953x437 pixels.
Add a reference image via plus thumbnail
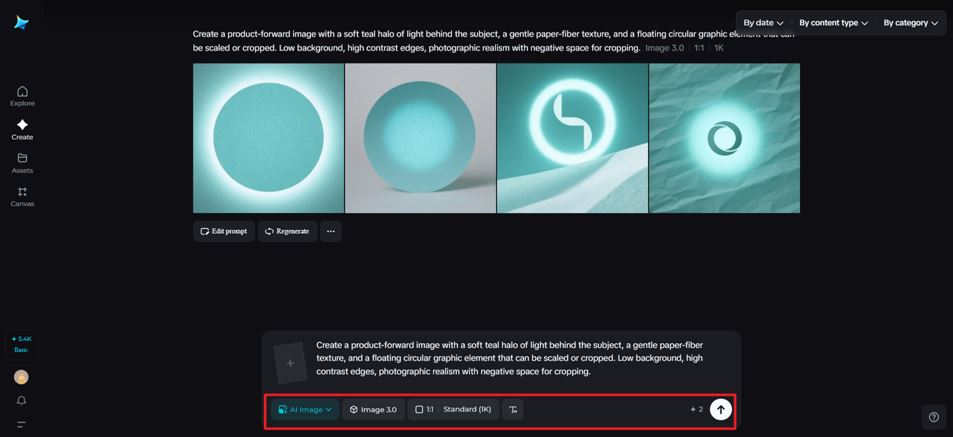coord(290,363)
